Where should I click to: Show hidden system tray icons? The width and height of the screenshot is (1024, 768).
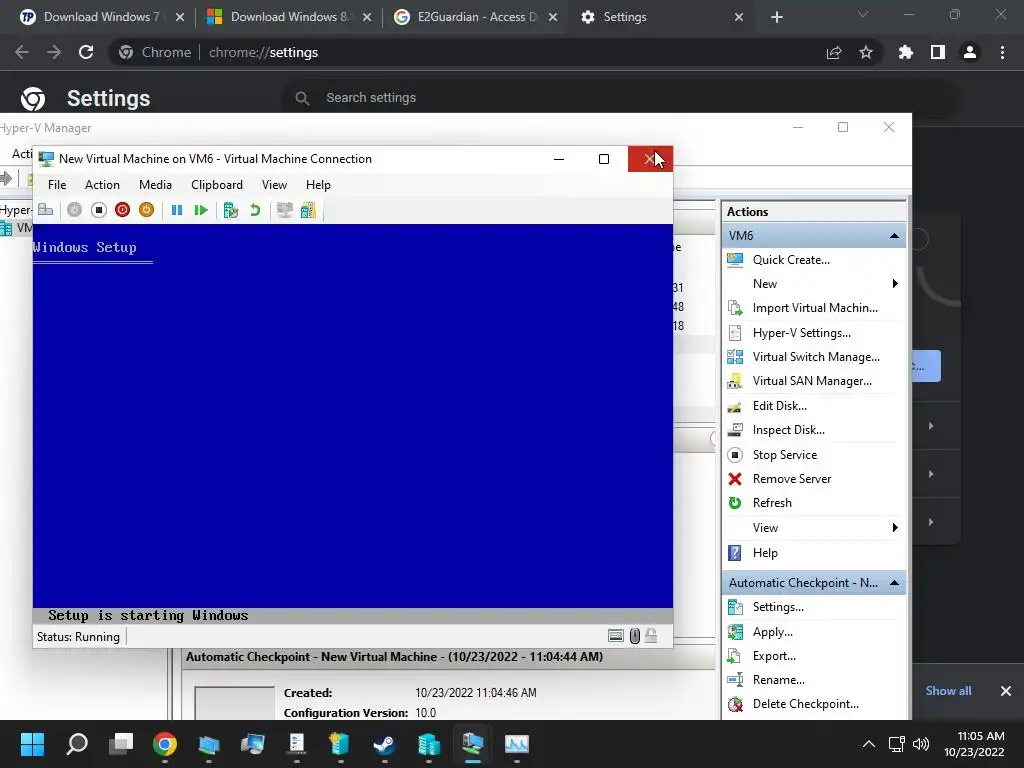click(869, 744)
